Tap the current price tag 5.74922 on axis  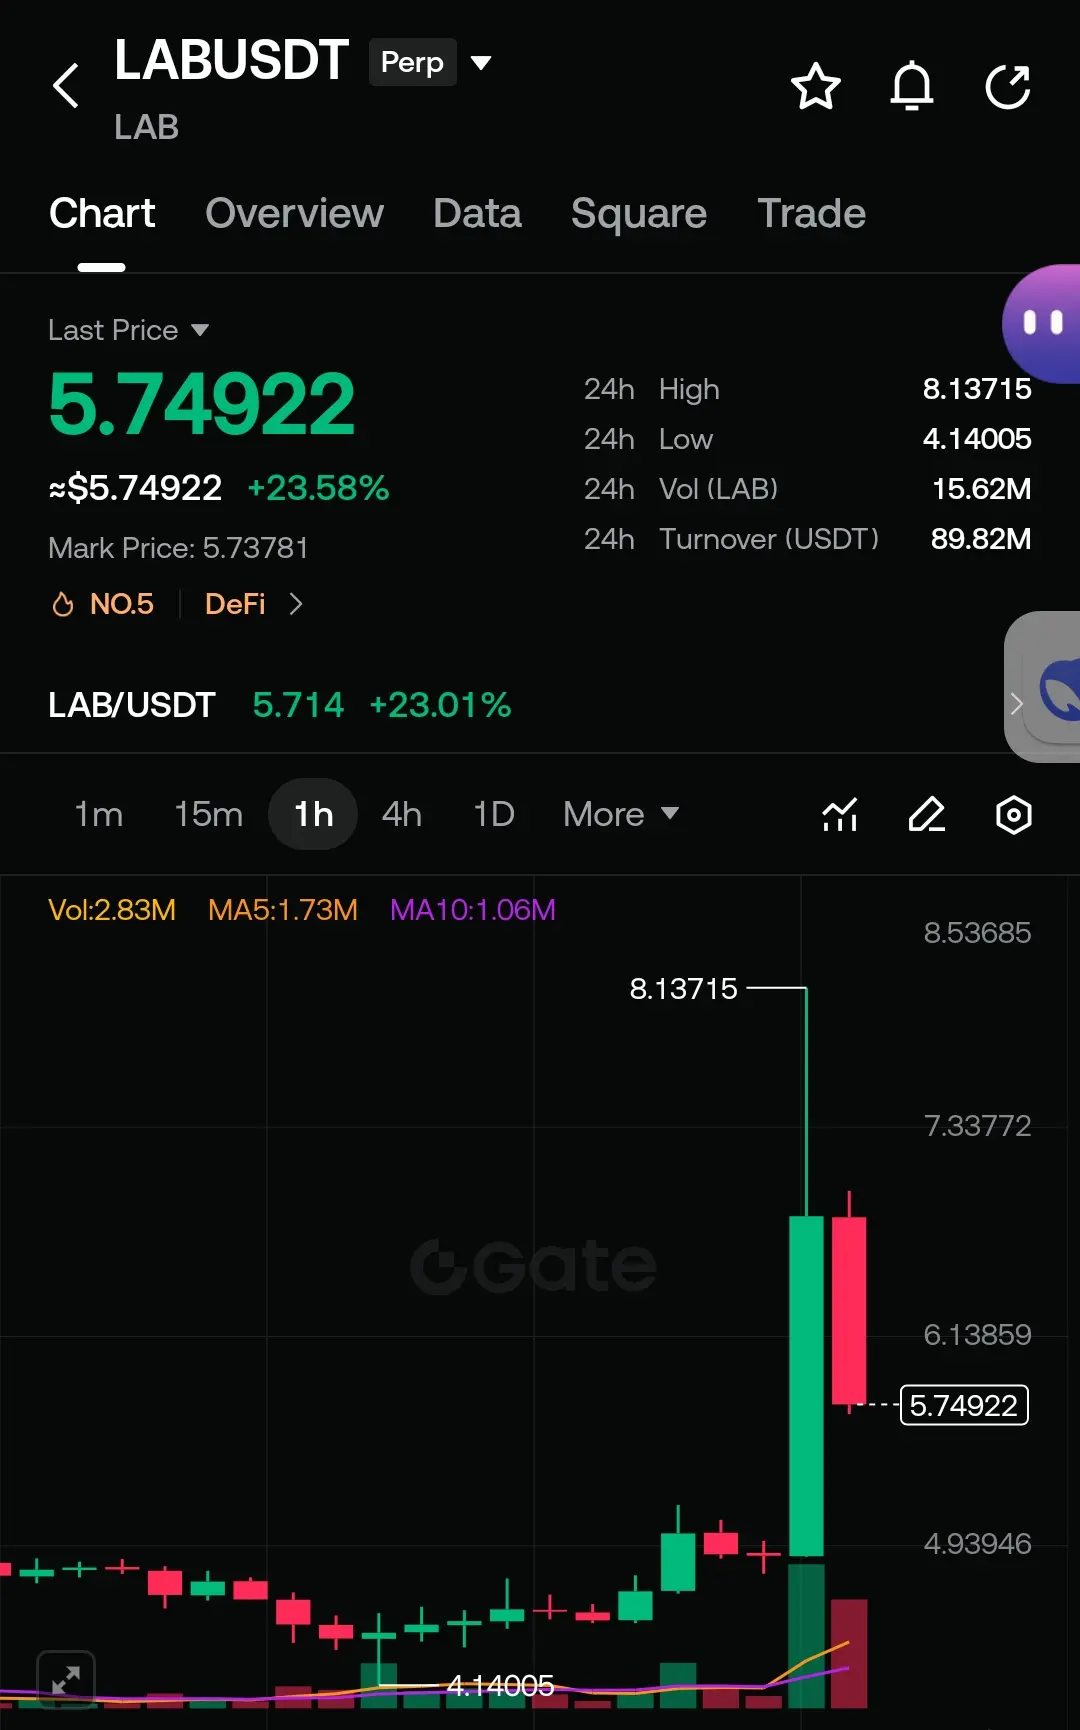point(964,1405)
